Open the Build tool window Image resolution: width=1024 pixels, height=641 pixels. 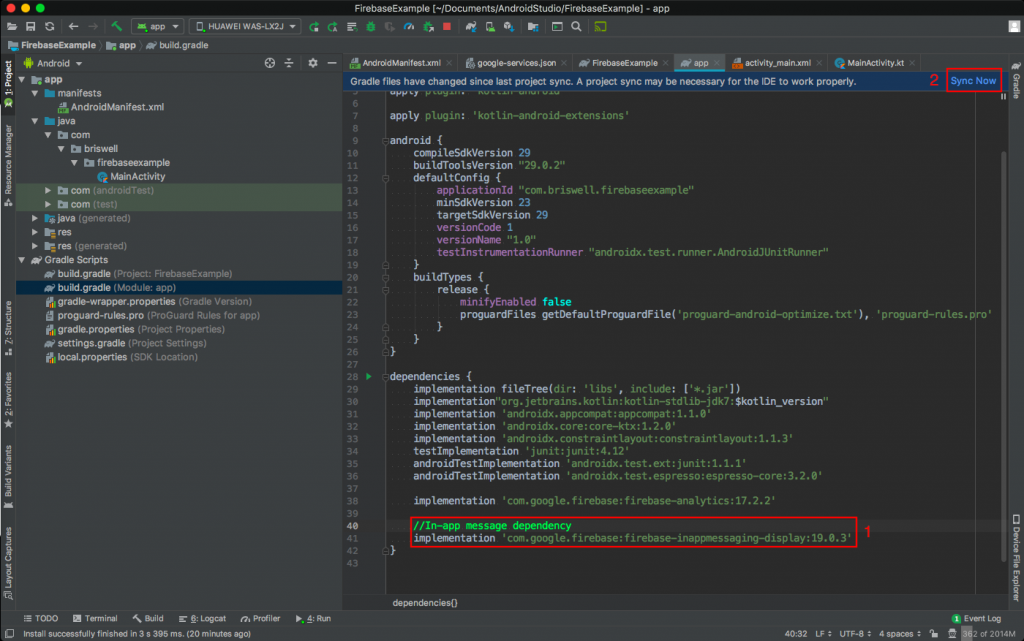pyautogui.click(x=148, y=618)
